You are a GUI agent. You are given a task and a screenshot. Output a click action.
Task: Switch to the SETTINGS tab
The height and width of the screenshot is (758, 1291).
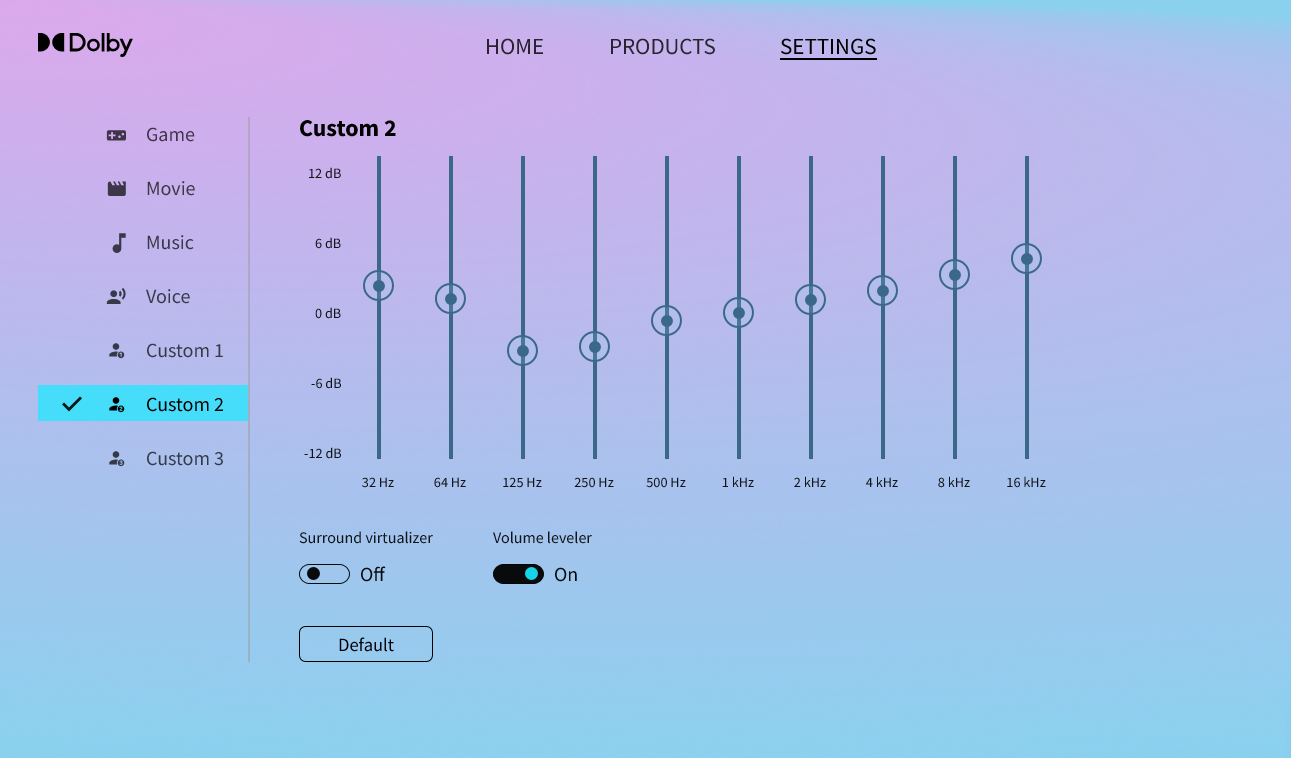point(828,47)
